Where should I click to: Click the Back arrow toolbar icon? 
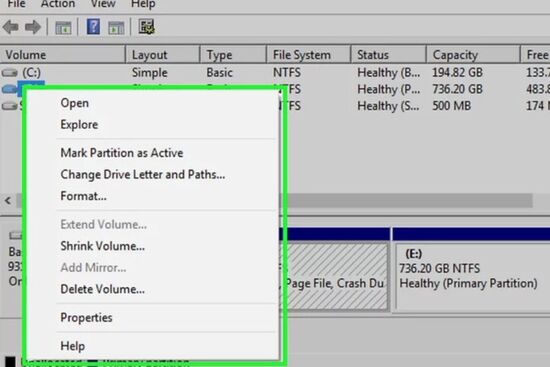pos(11,27)
